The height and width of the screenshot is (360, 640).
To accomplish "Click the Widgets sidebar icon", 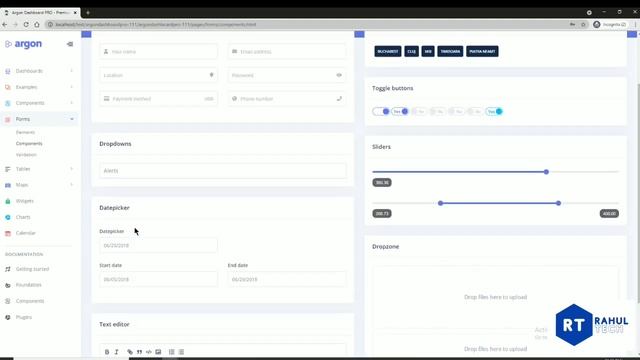I will pos(8,201).
